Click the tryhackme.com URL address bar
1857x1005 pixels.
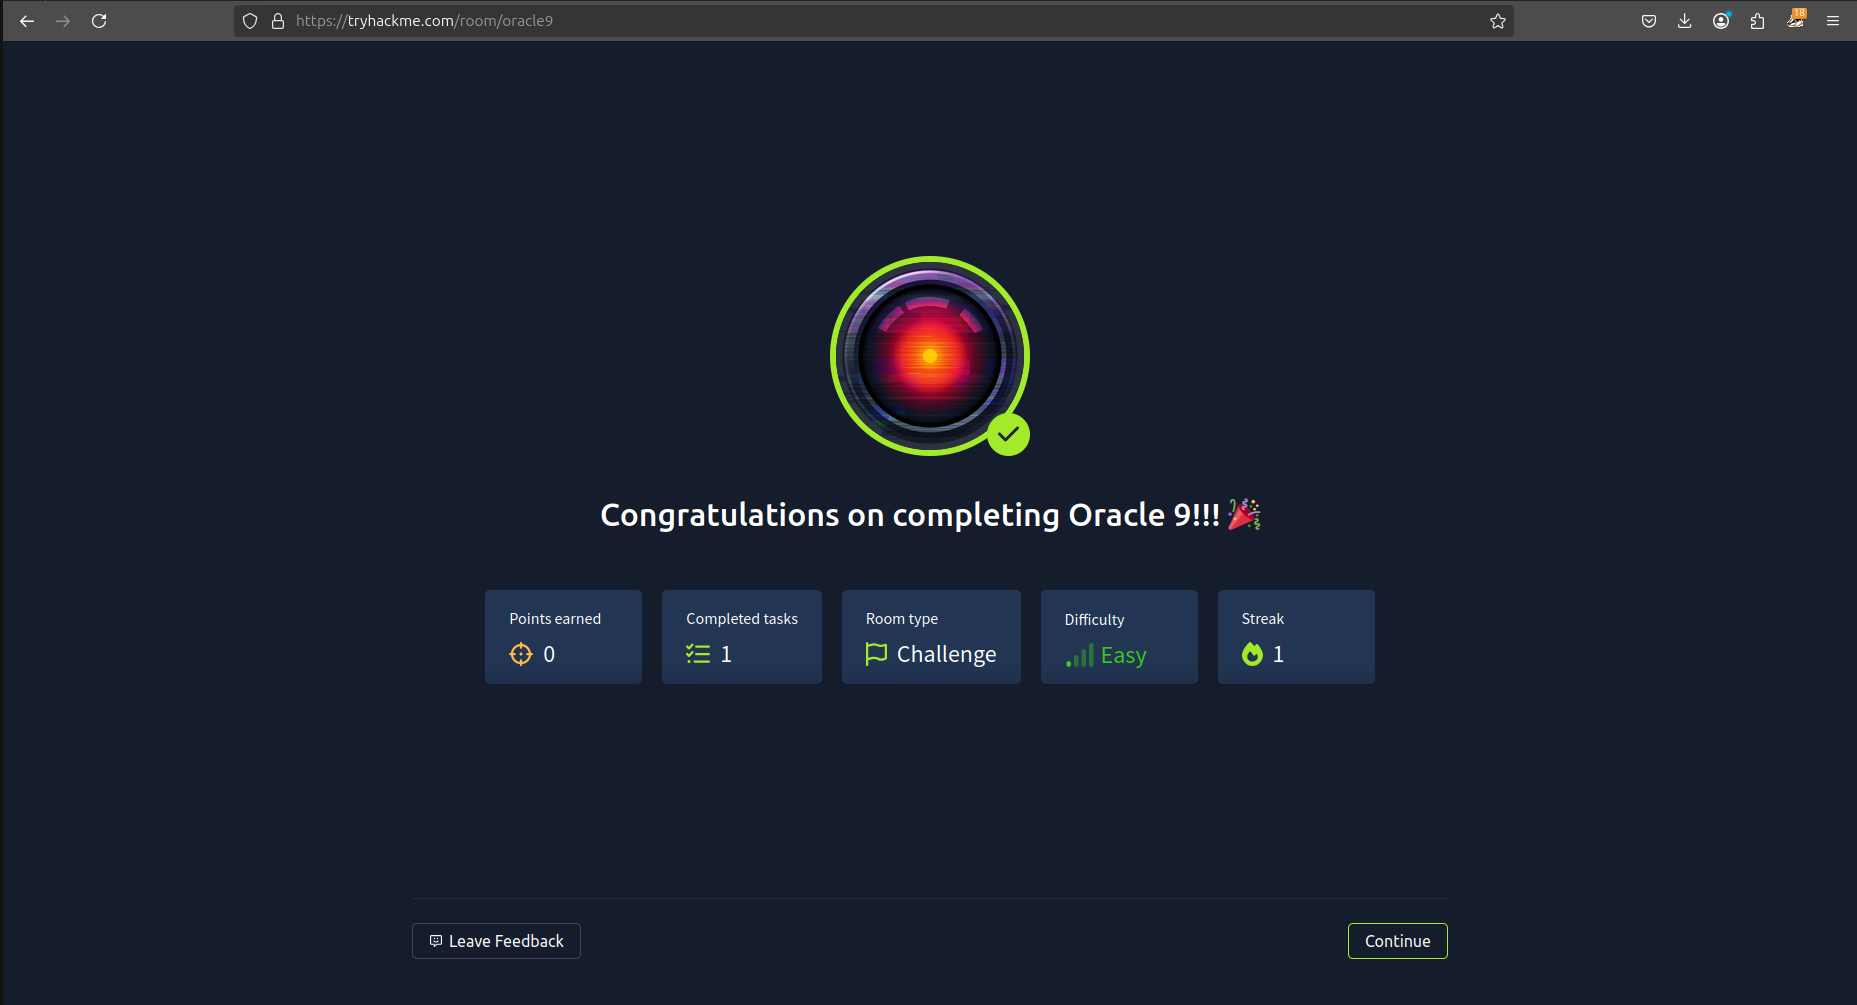click(x=800, y=21)
